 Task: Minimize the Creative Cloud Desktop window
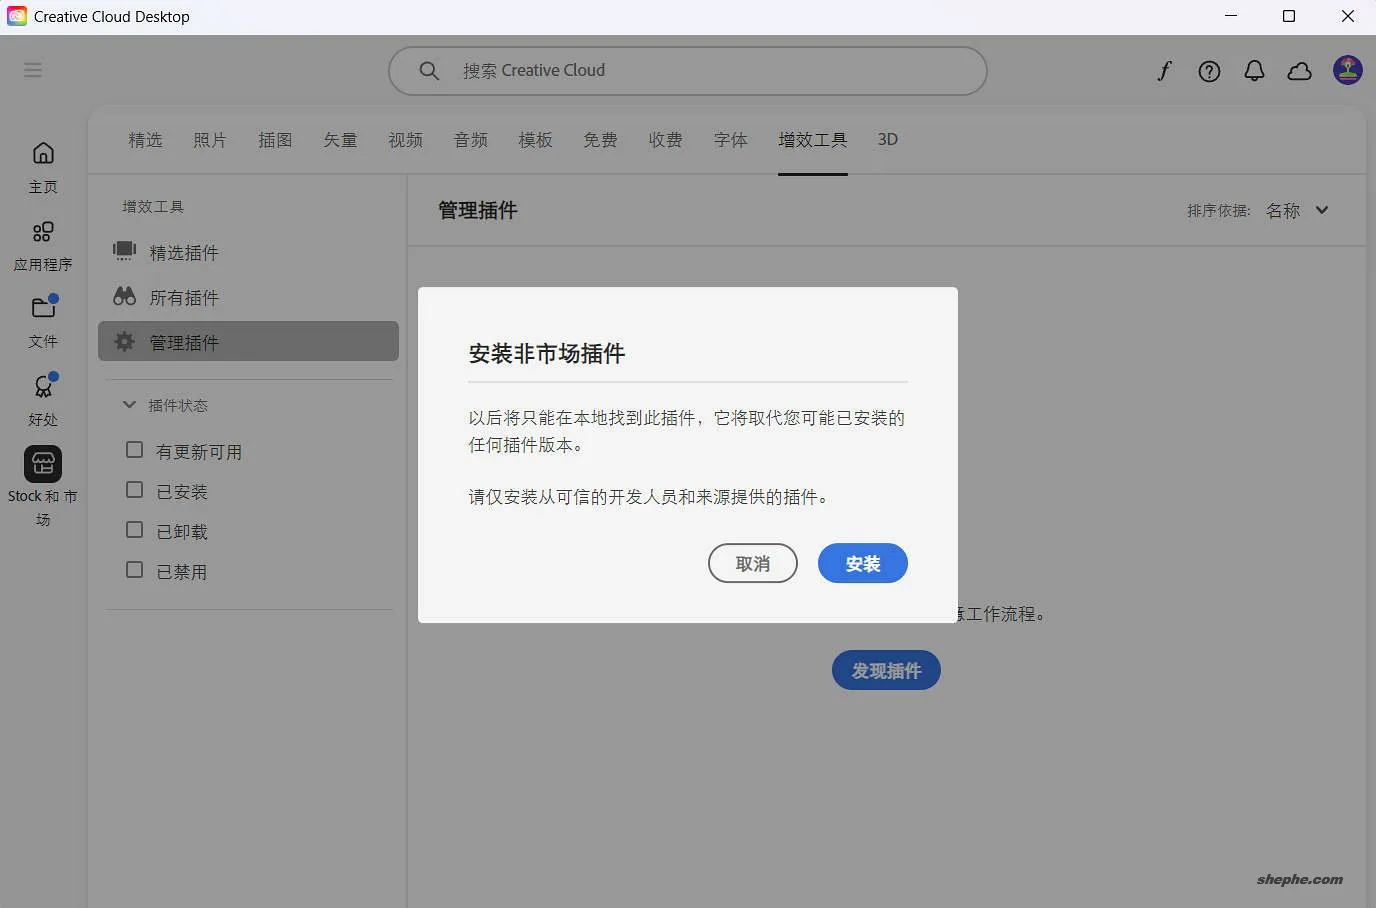click(x=1231, y=16)
